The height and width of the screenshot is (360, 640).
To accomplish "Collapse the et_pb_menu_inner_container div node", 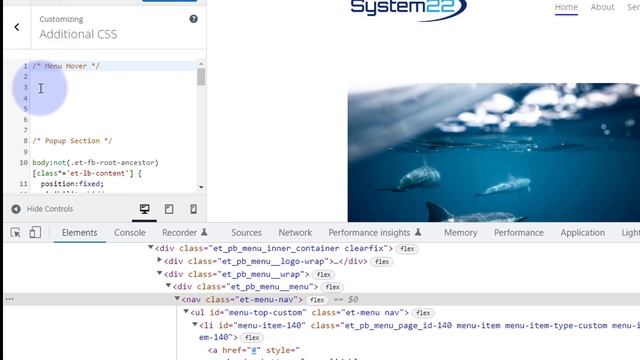I will (151, 247).
